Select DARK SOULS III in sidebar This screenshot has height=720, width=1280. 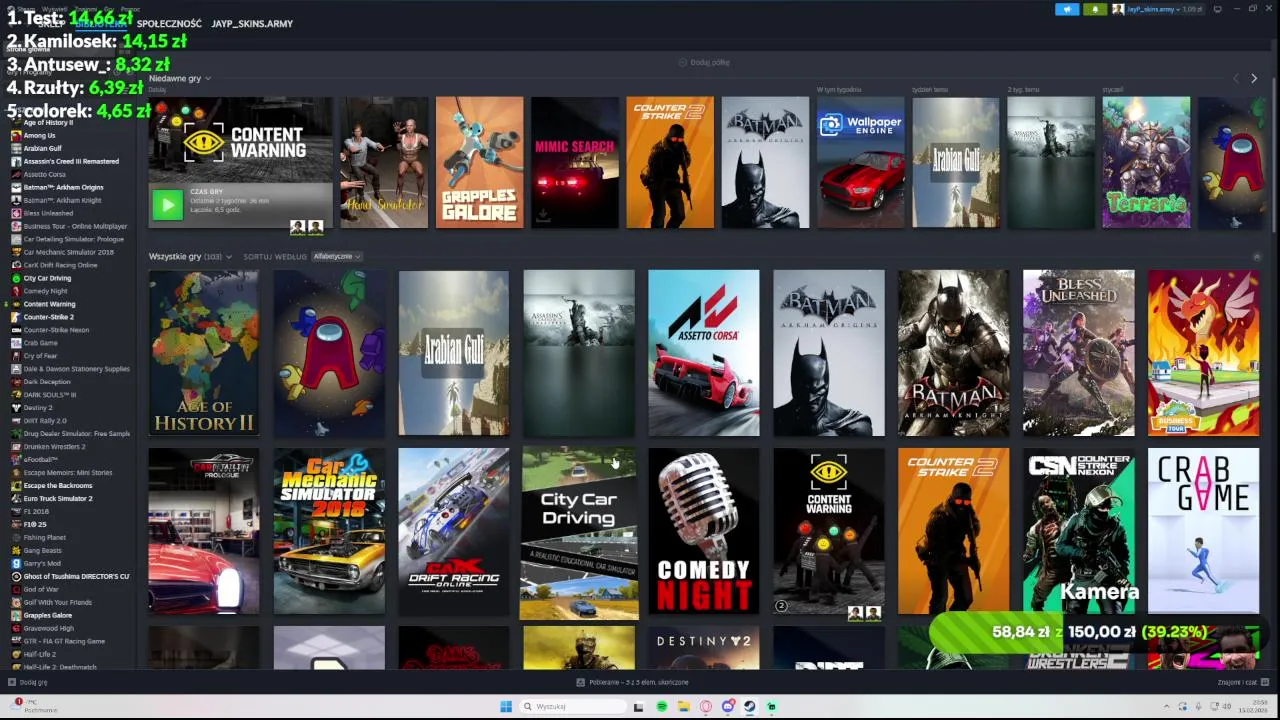pos(49,395)
